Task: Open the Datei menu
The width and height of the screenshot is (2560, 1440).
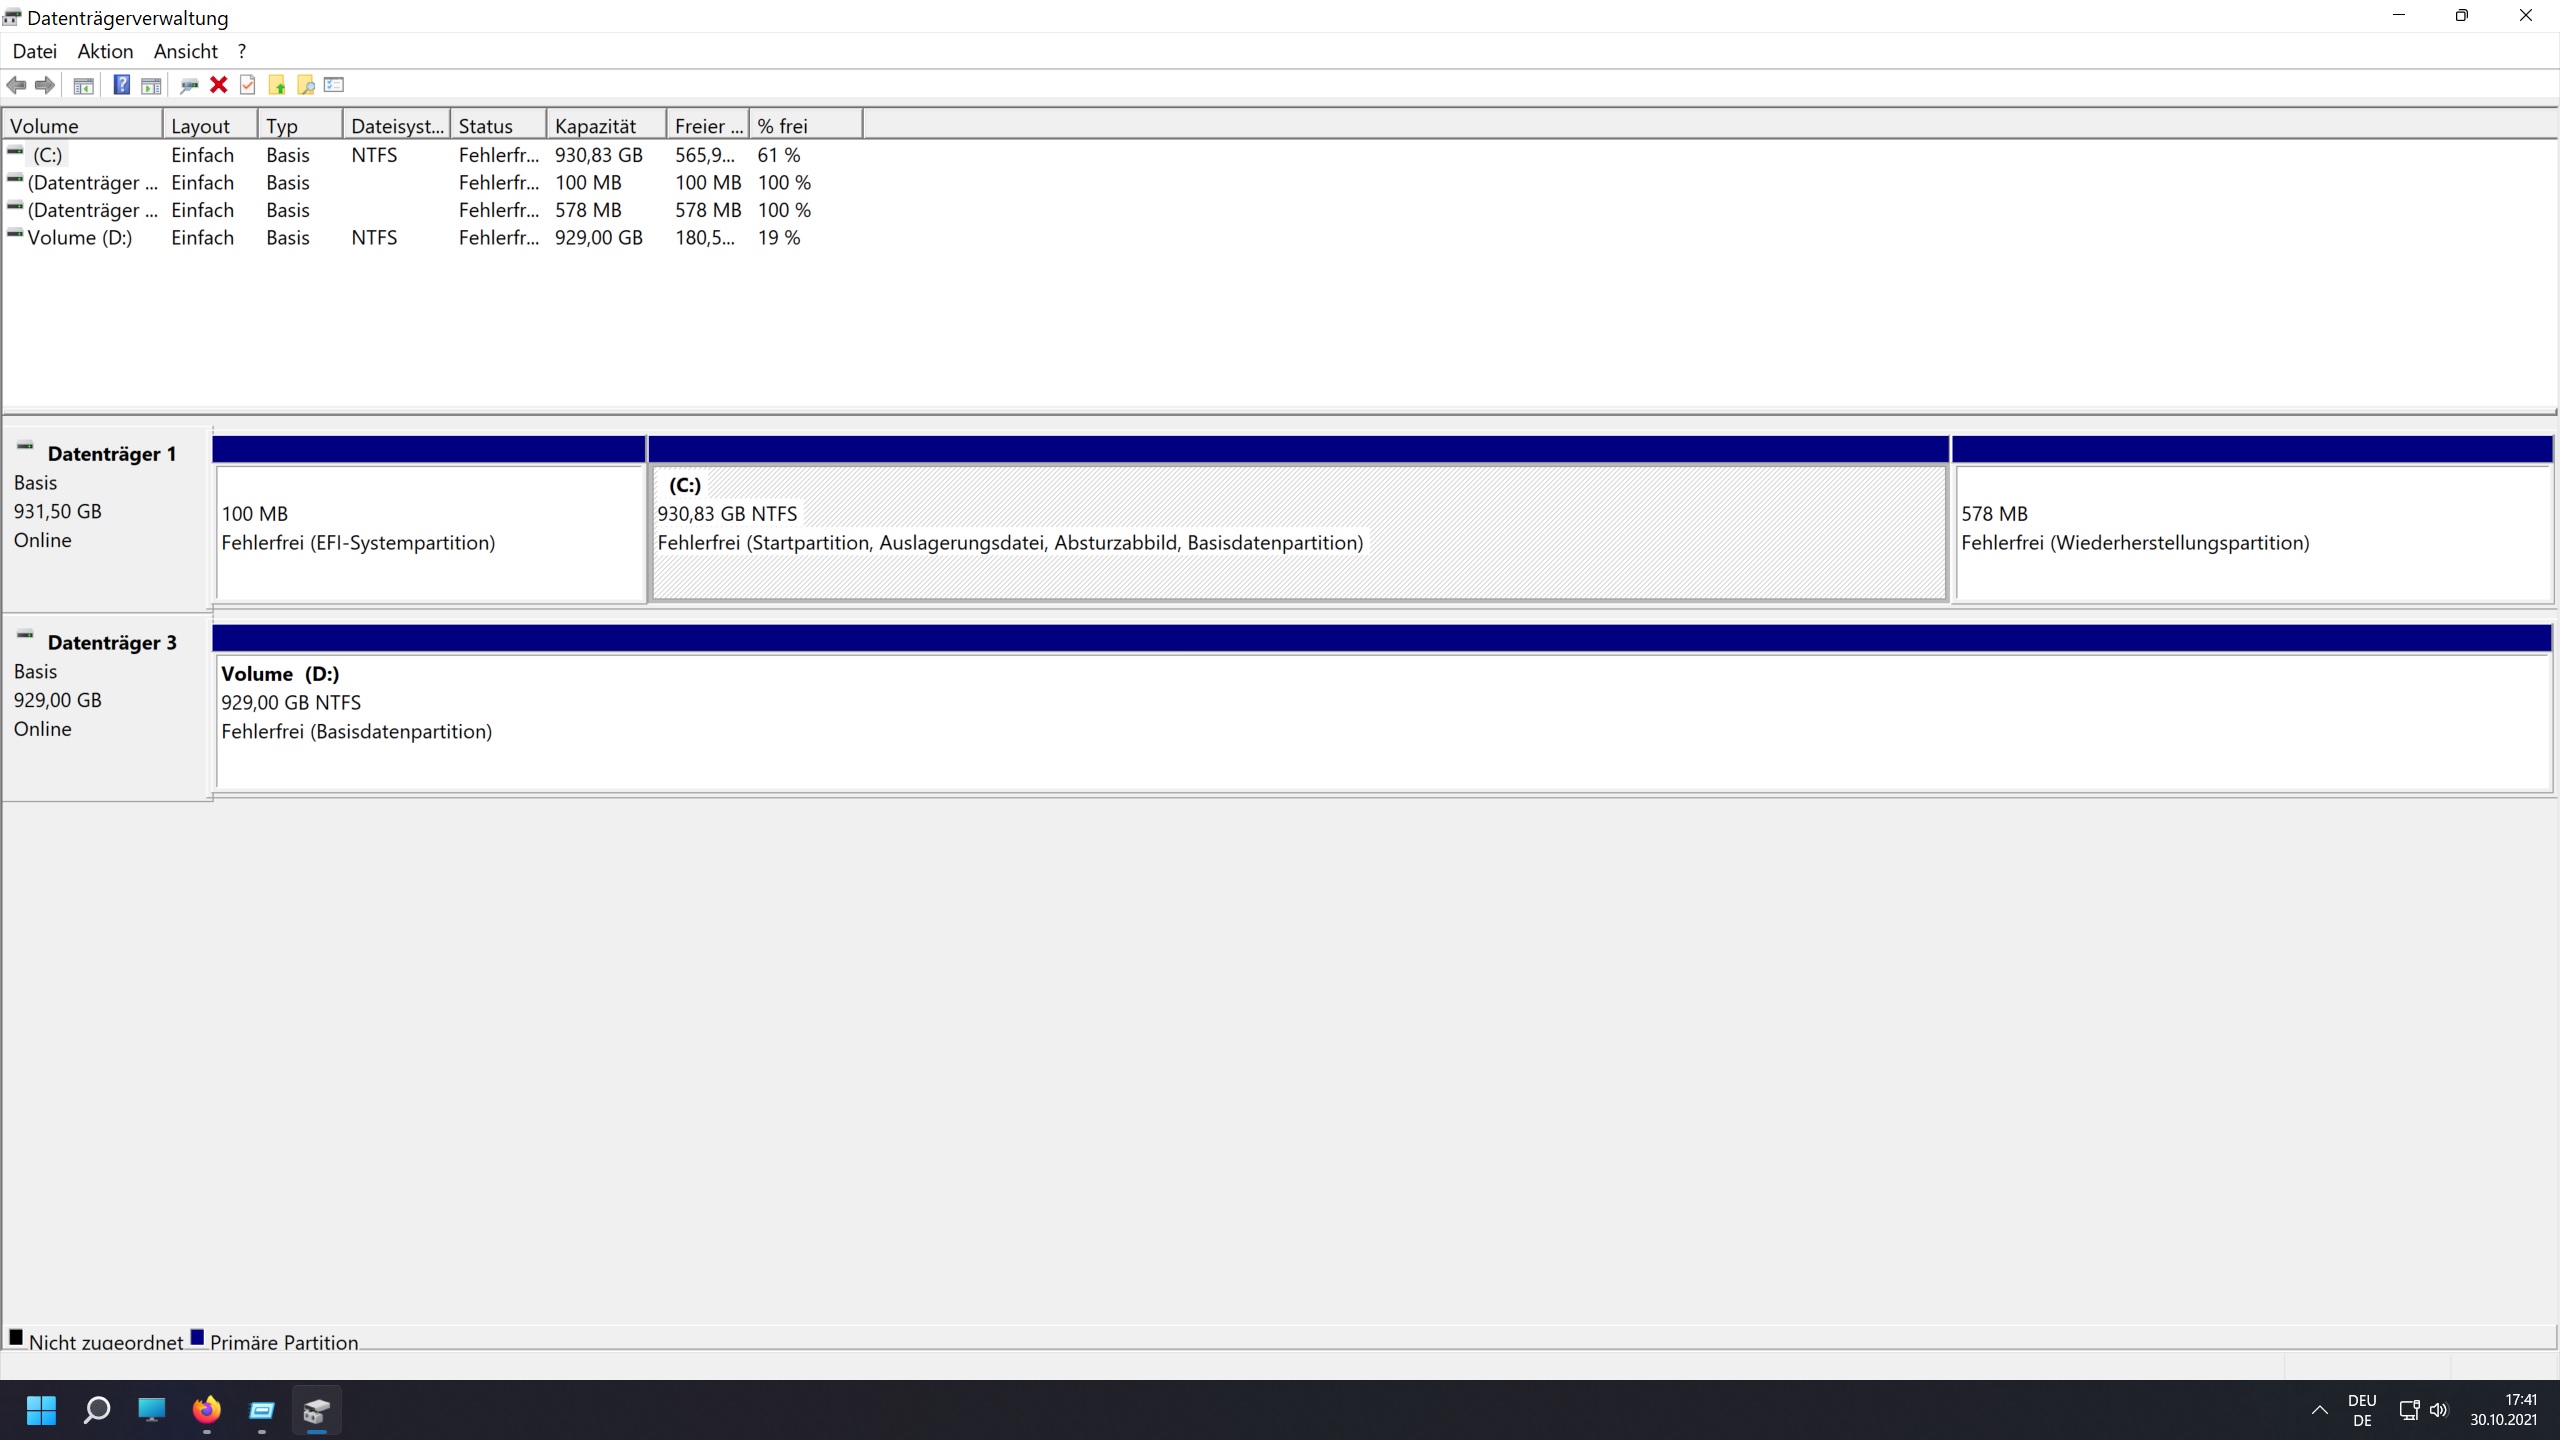Action: tap(35, 51)
